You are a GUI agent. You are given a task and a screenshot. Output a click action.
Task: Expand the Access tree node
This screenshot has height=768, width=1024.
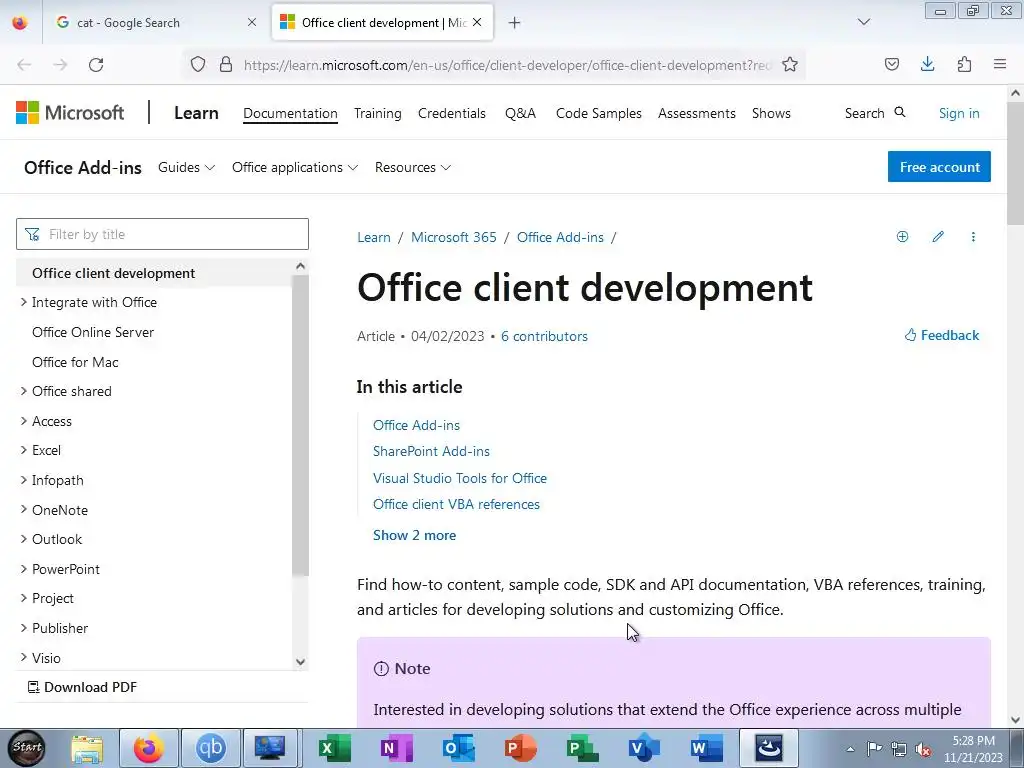24,421
